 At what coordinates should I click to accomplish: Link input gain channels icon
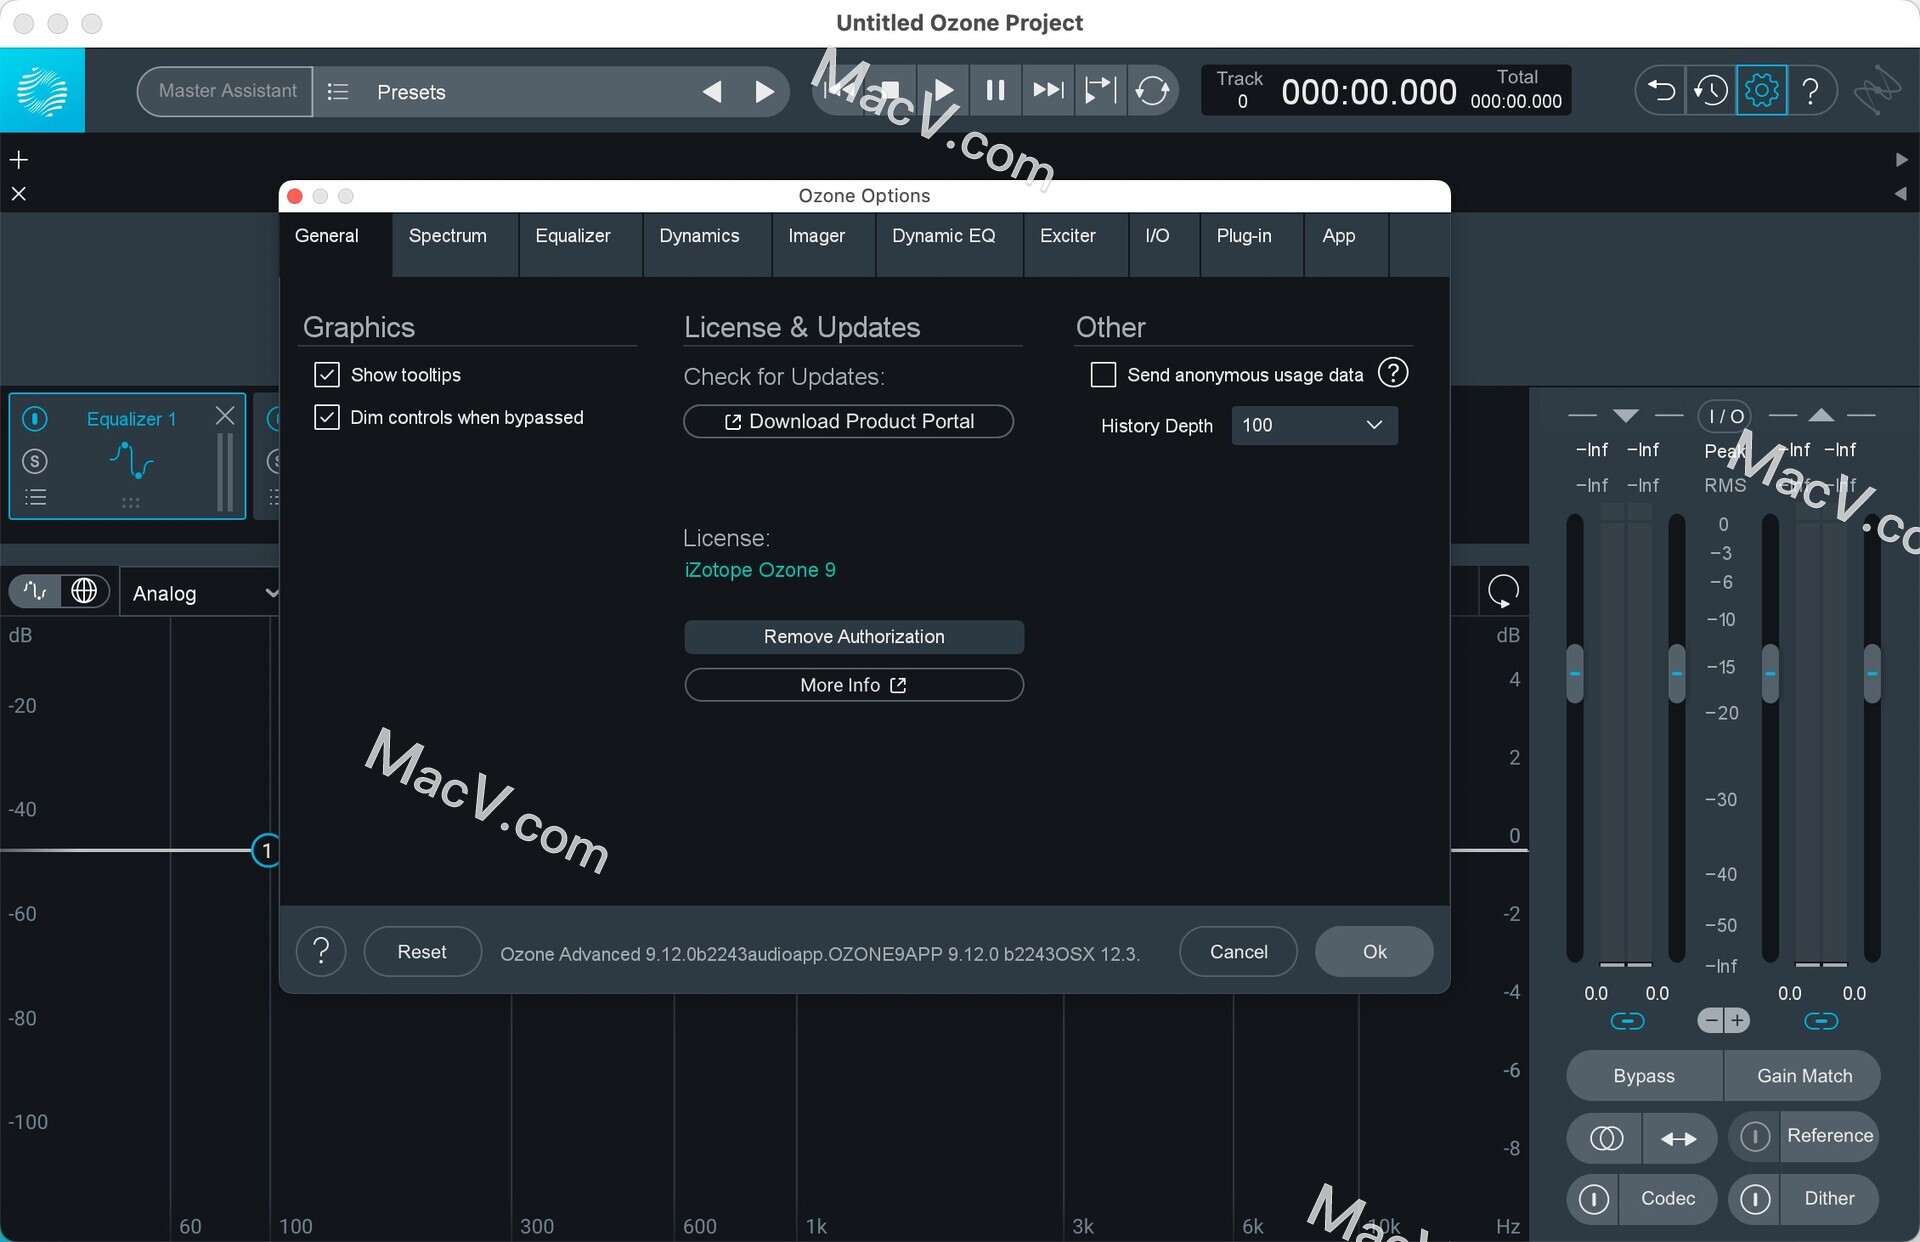point(1627,1021)
